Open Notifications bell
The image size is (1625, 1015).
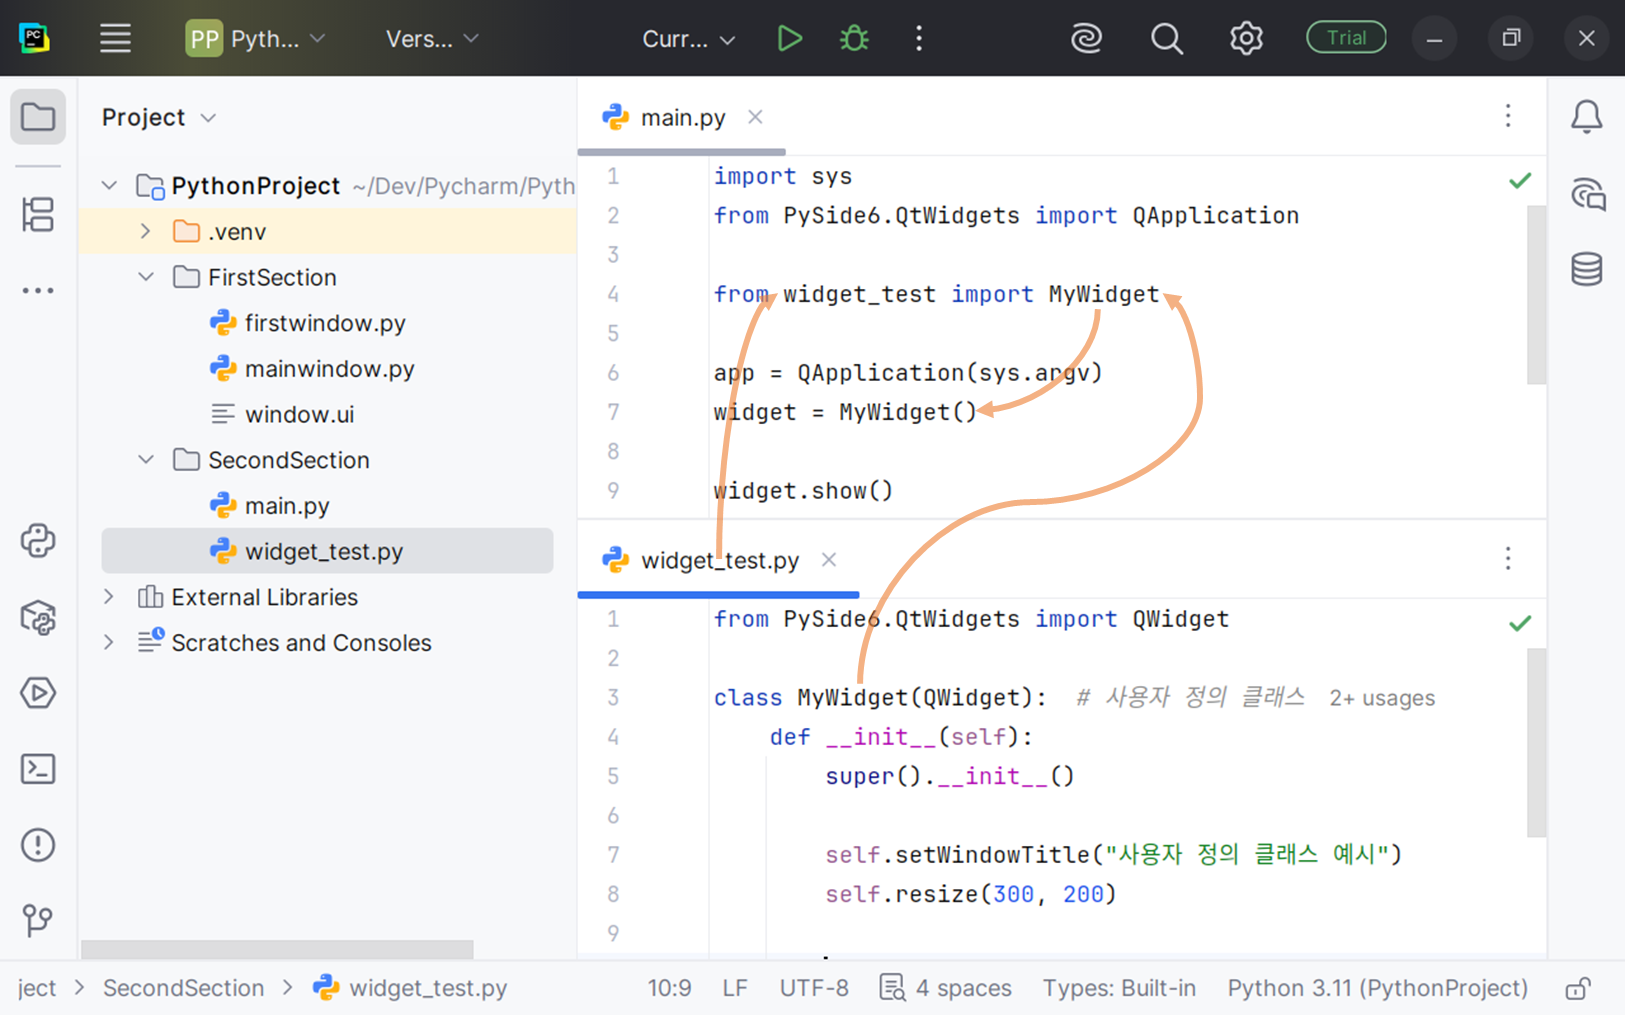pyautogui.click(x=1587, y=117)
